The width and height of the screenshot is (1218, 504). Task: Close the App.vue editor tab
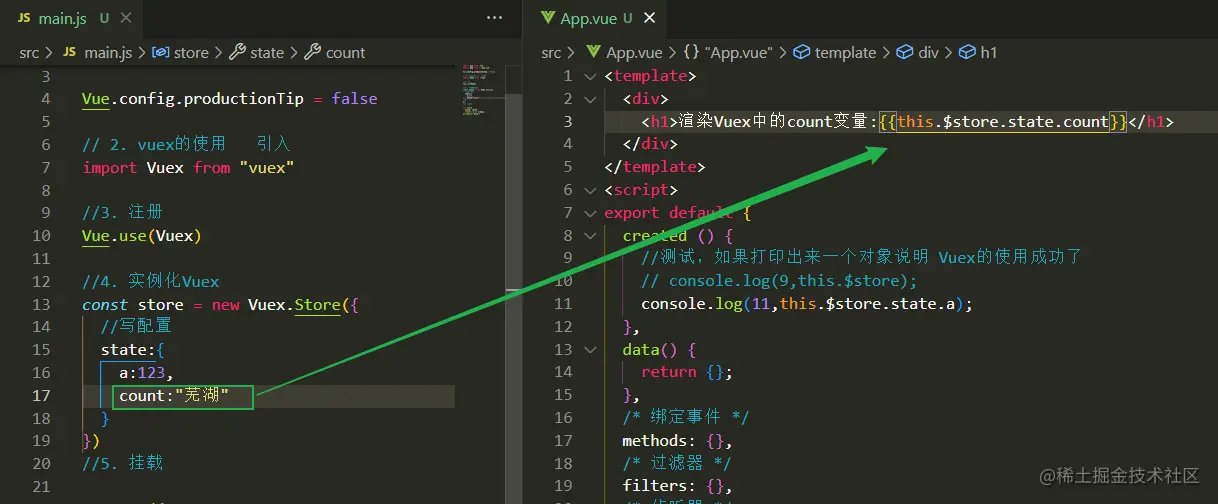tap(650, 18)
